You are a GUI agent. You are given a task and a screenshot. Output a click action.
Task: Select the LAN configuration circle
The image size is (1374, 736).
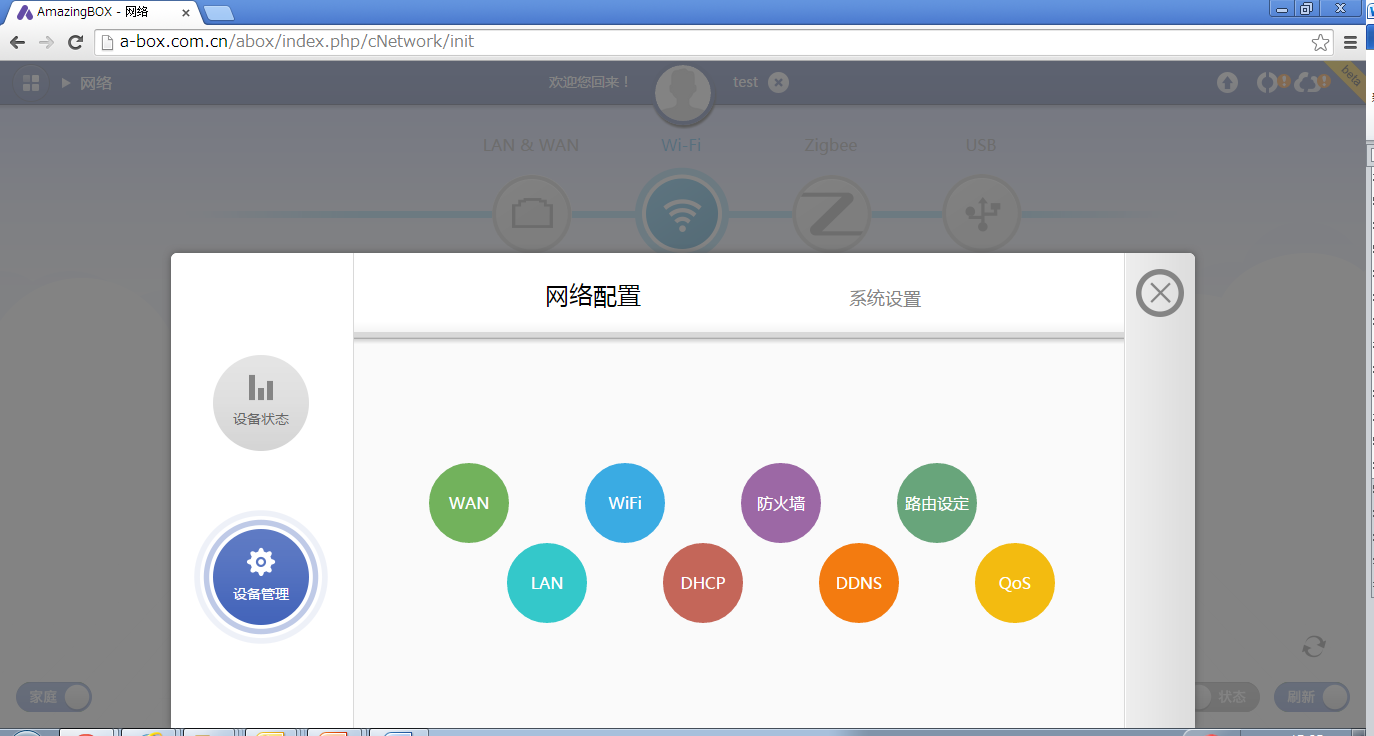tap(547, 583)
